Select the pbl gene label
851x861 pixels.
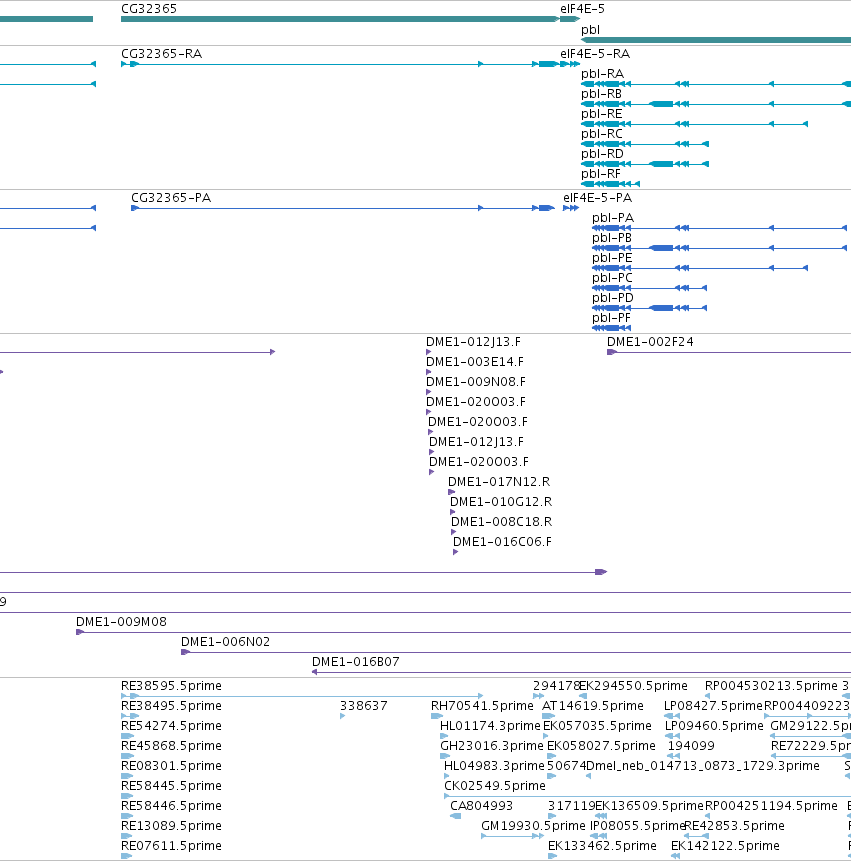click(590, 30)
